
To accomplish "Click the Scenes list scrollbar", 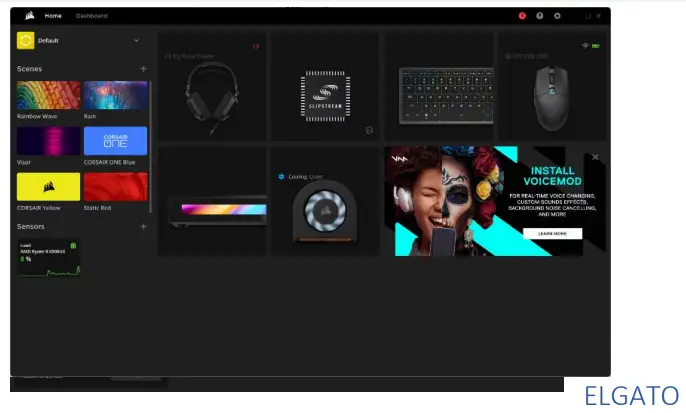I will tap(150, 147).
